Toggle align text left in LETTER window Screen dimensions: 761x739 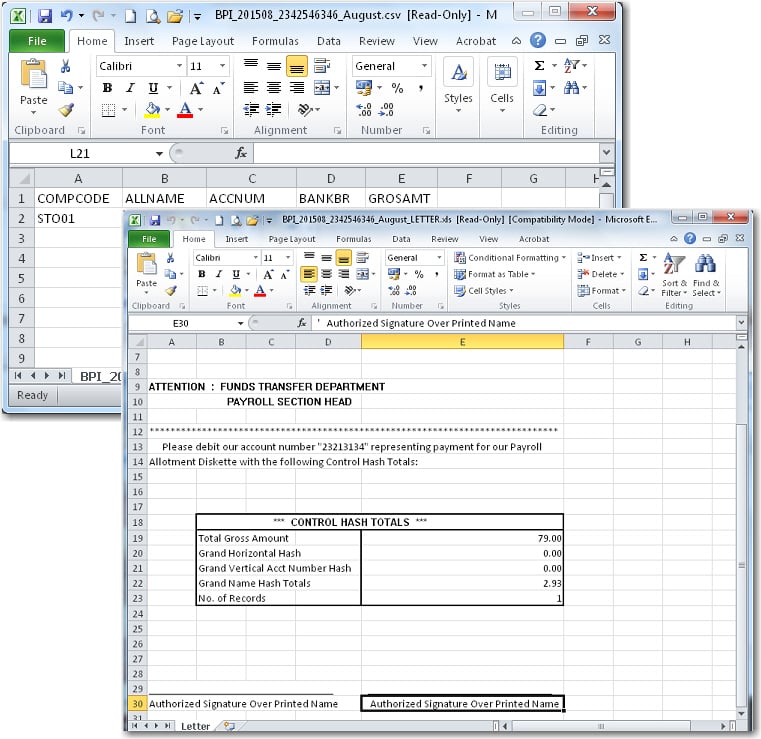click(309, 274)
